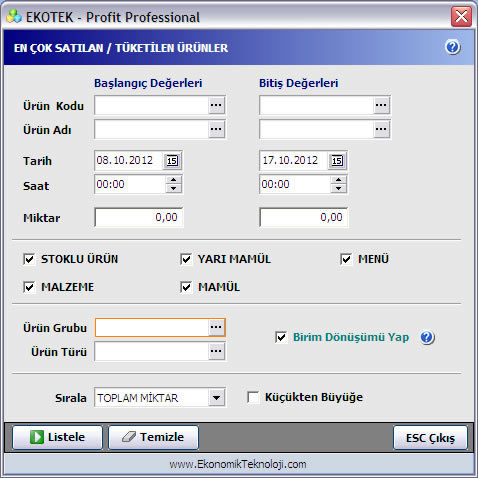
Task: Decrease start Saat with down arrow
Action: pyautogui.click(x=173, y=189)
